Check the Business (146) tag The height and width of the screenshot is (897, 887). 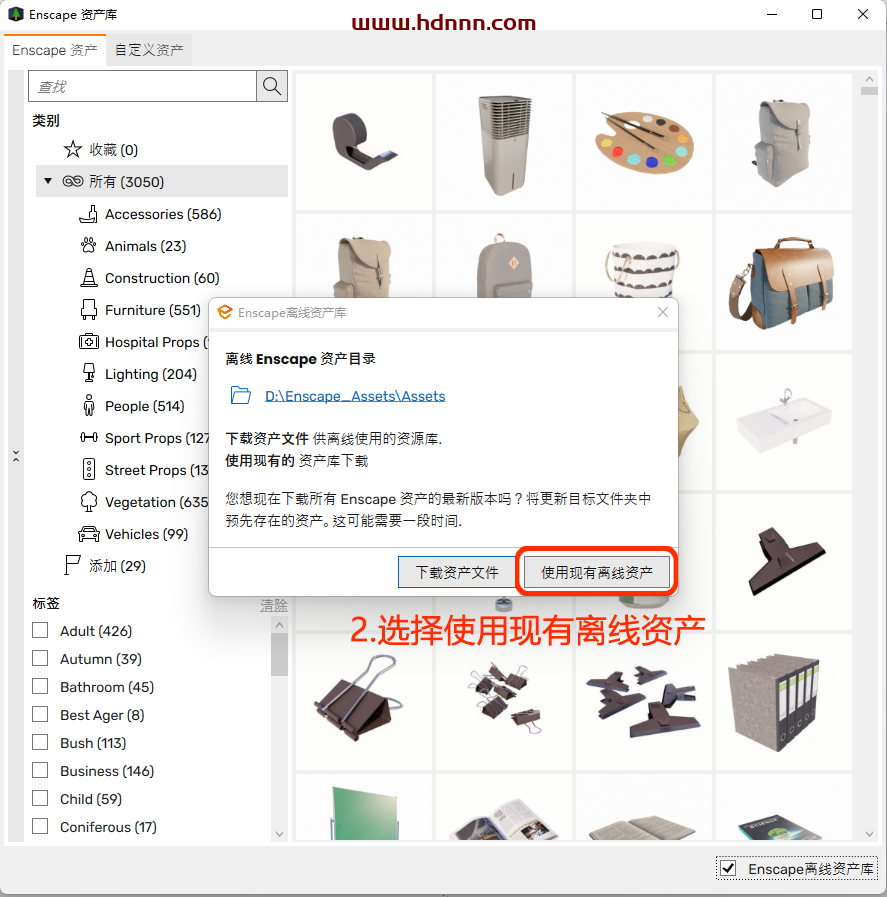(40, 771)
